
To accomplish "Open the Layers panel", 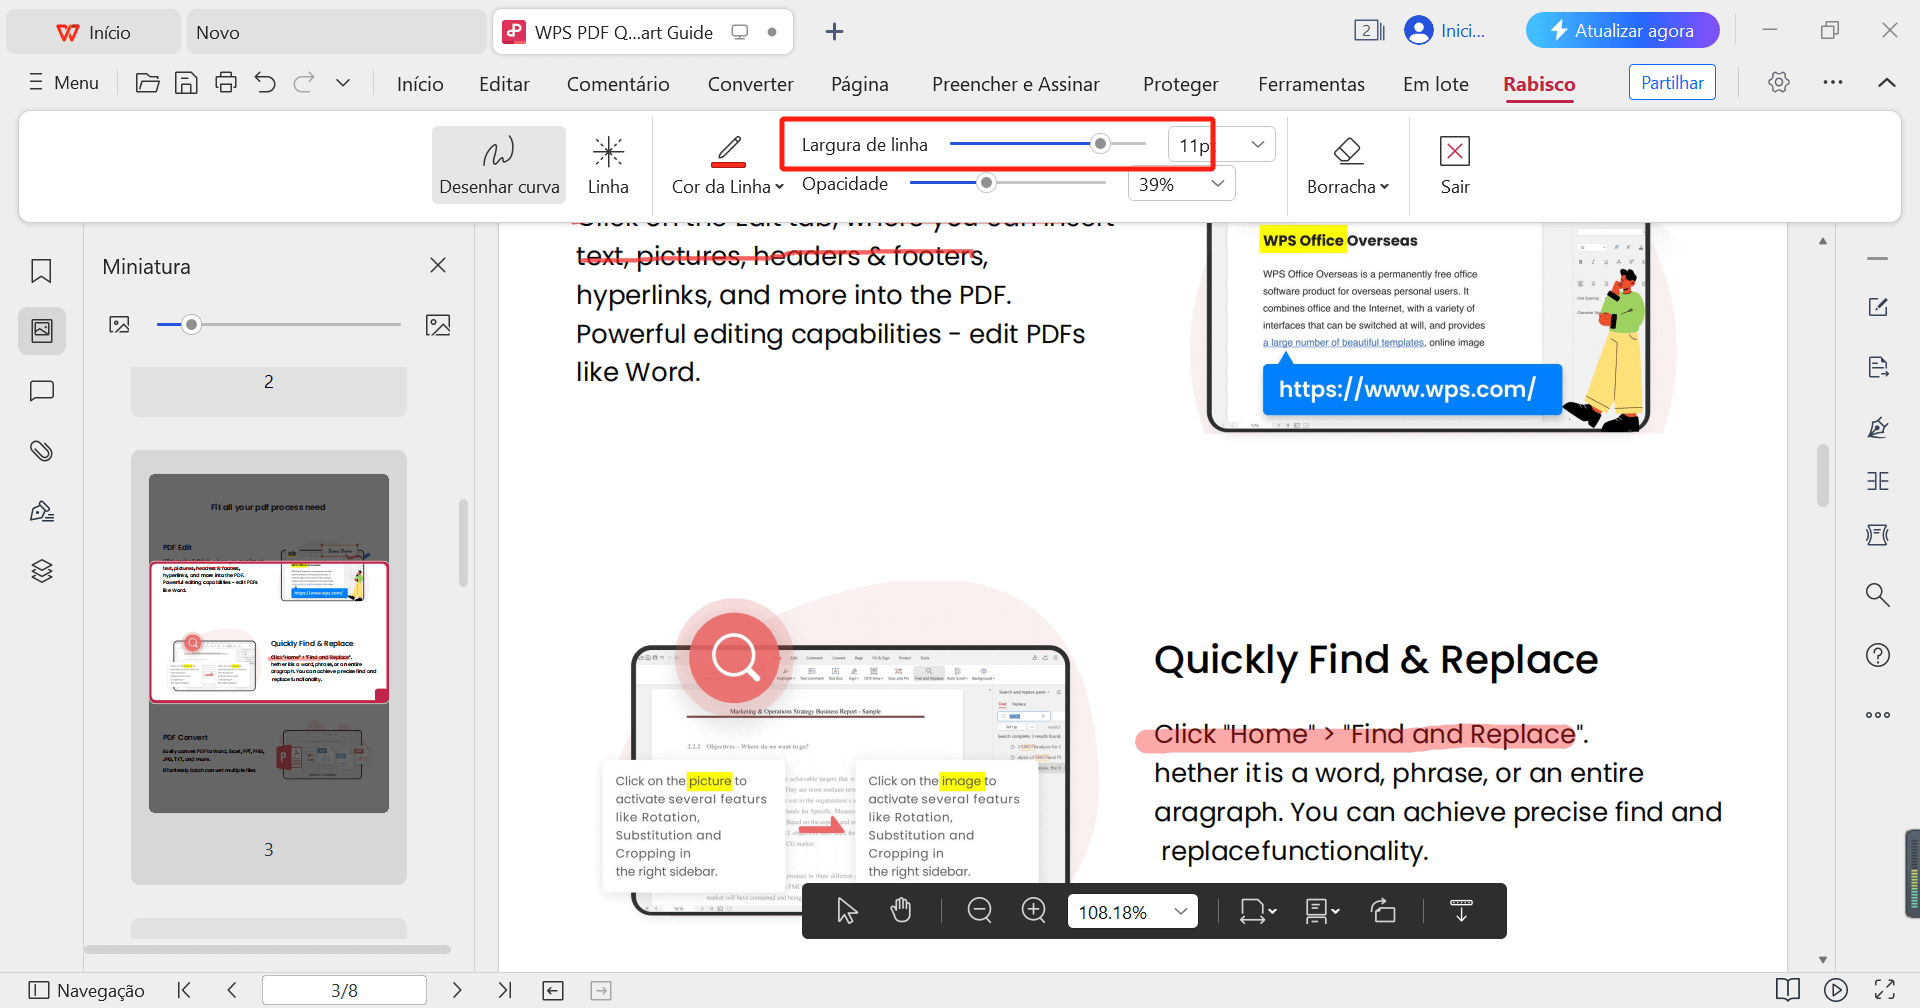I will (x=41, y=570).
